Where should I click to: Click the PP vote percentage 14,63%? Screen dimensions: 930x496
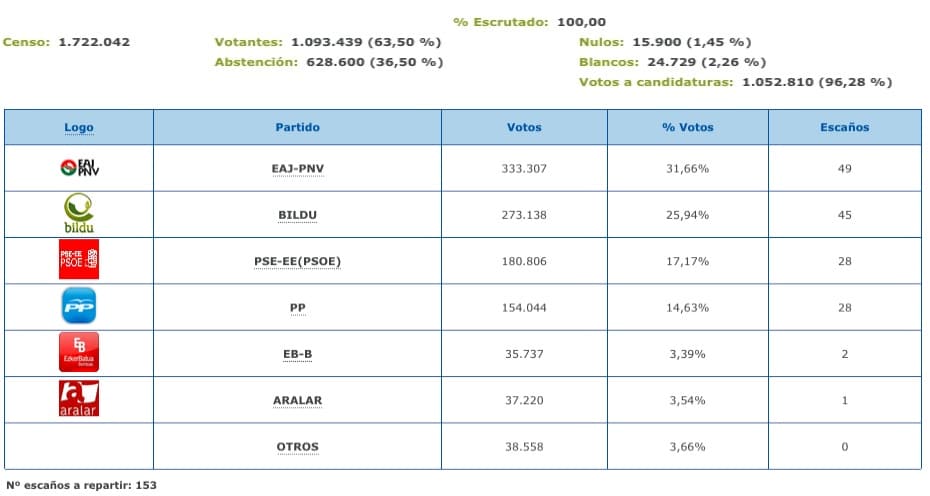click(687, 308)
